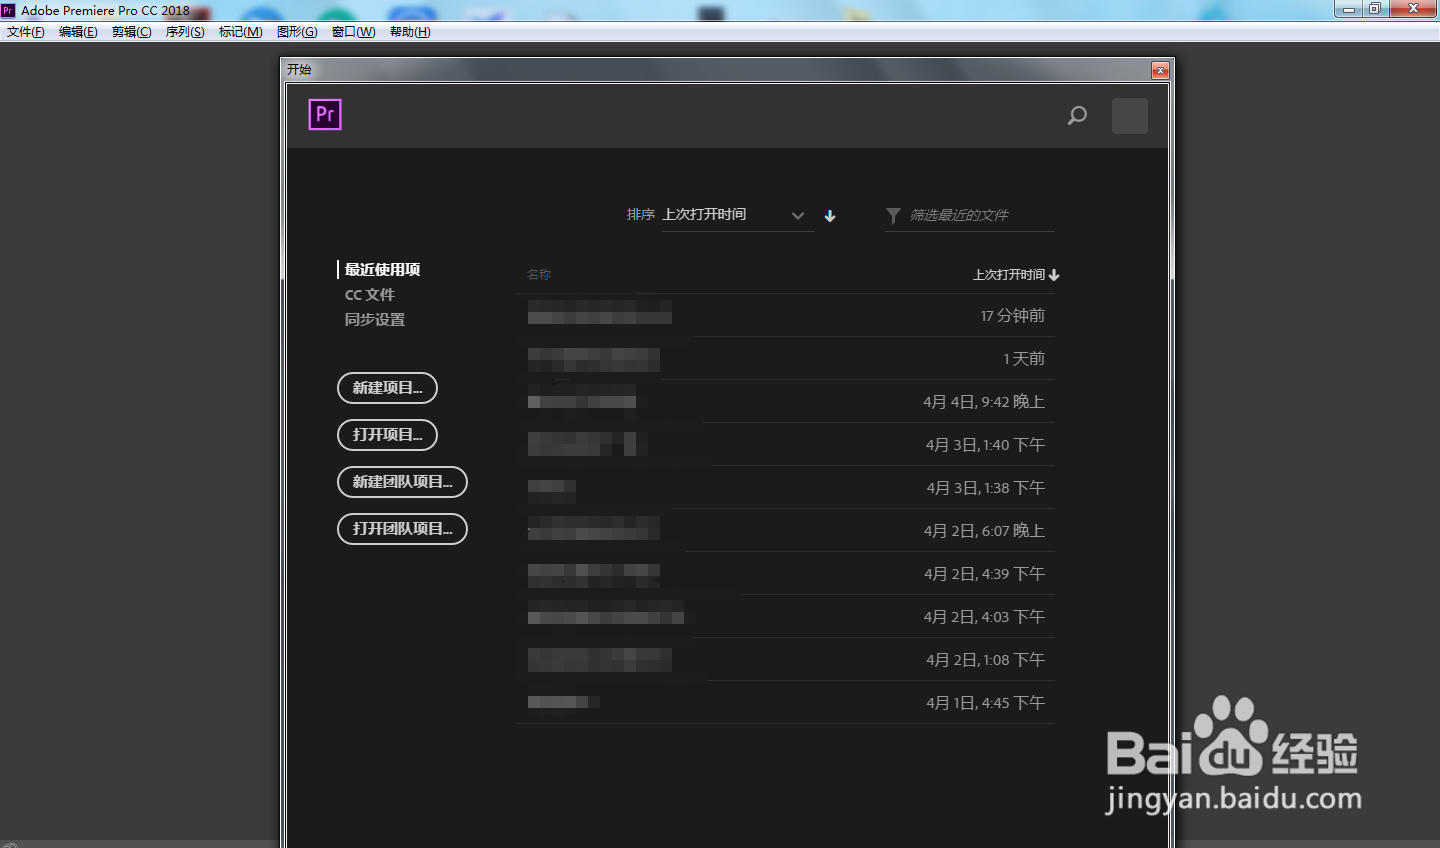Open the search magnifier icon
Viewport: 1440px width, 848px height.
tap(1077, 116)
